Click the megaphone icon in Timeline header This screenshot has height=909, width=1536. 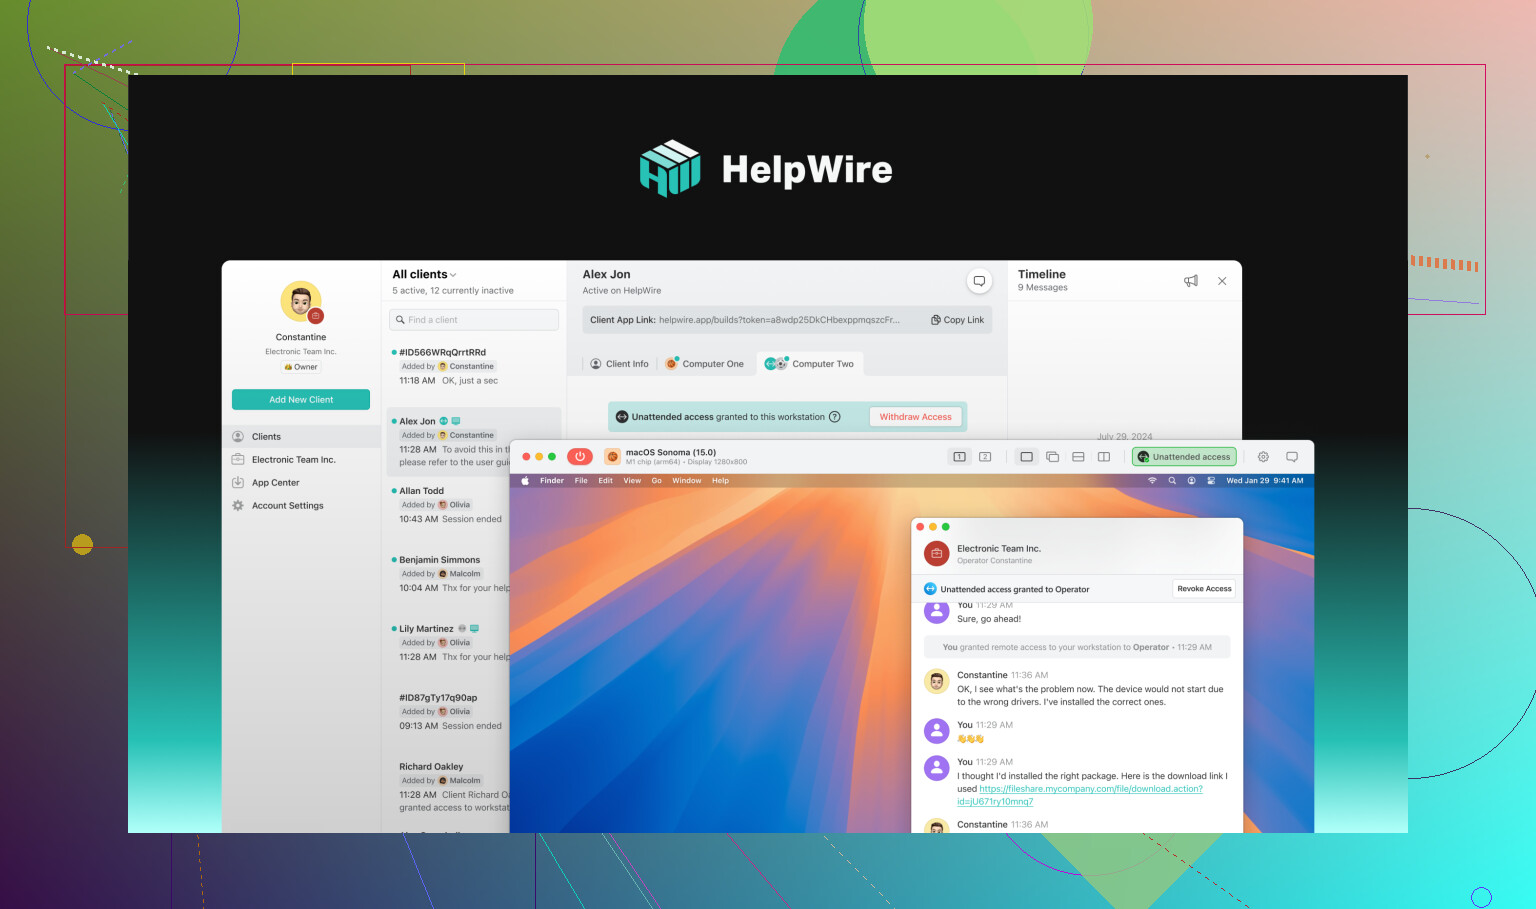(1190, 281)
